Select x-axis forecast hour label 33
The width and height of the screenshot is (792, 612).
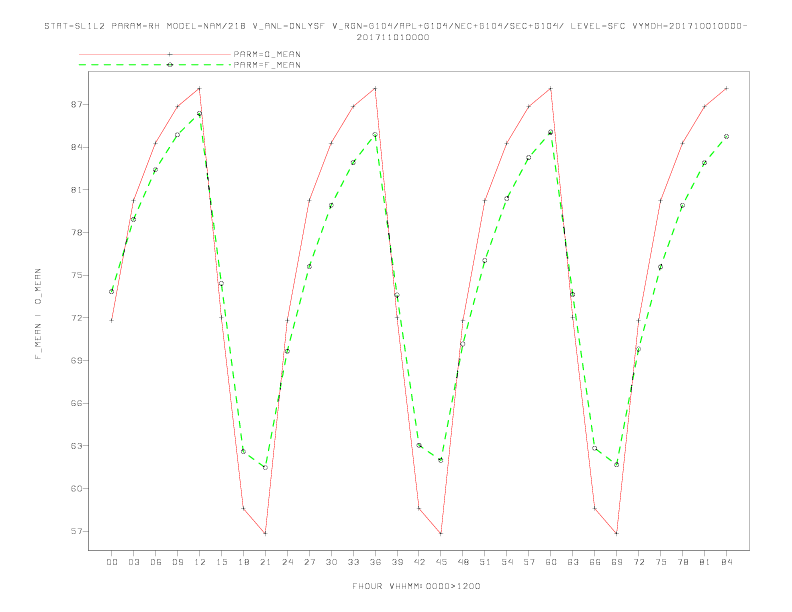click(353, 562)
